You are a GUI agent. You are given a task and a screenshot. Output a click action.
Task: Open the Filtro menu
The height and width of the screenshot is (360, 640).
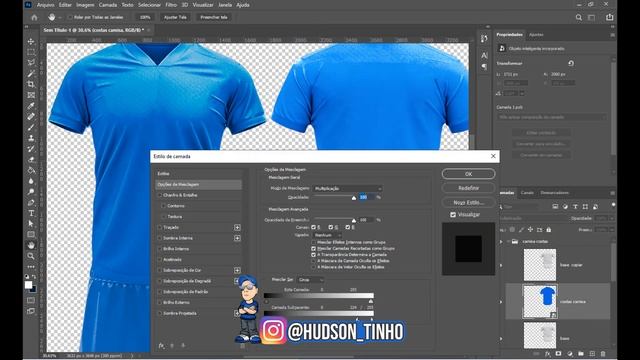click(x=171, y=5)
